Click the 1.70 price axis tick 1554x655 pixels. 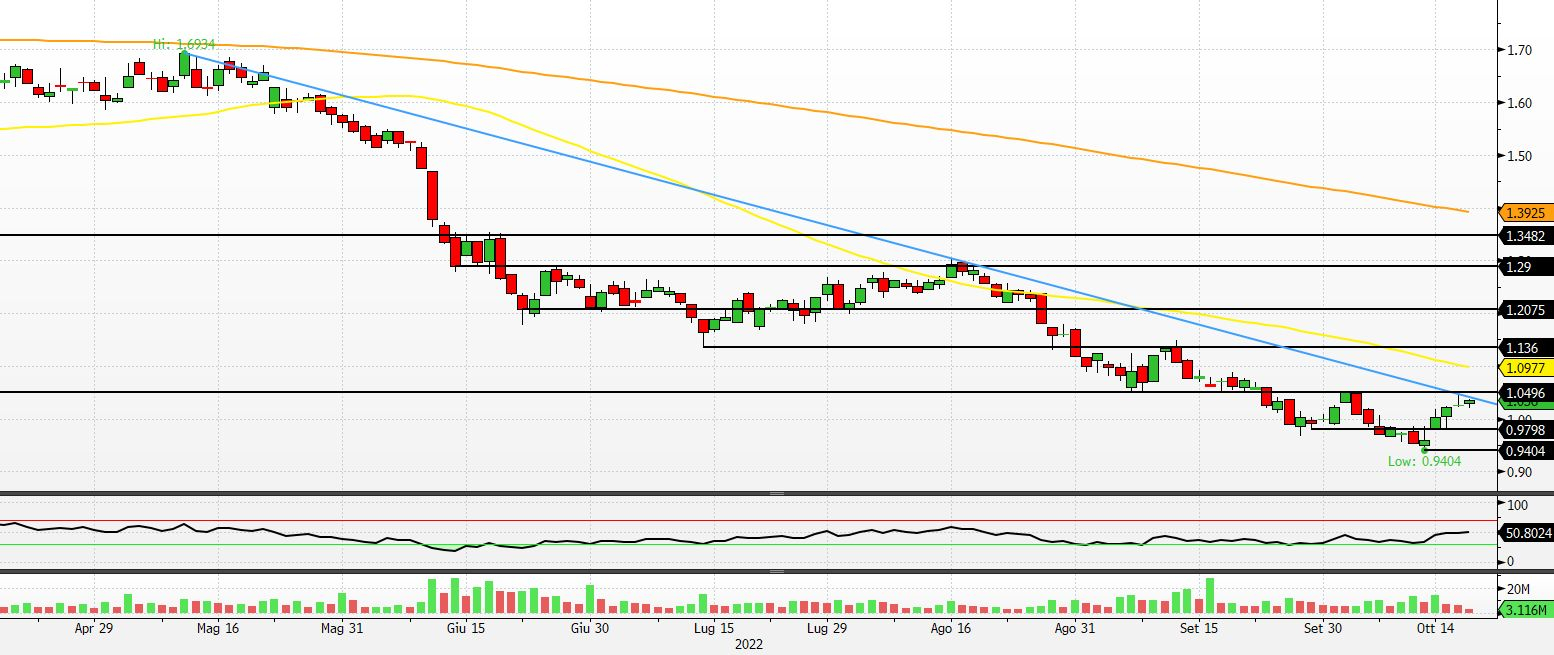1519,50
